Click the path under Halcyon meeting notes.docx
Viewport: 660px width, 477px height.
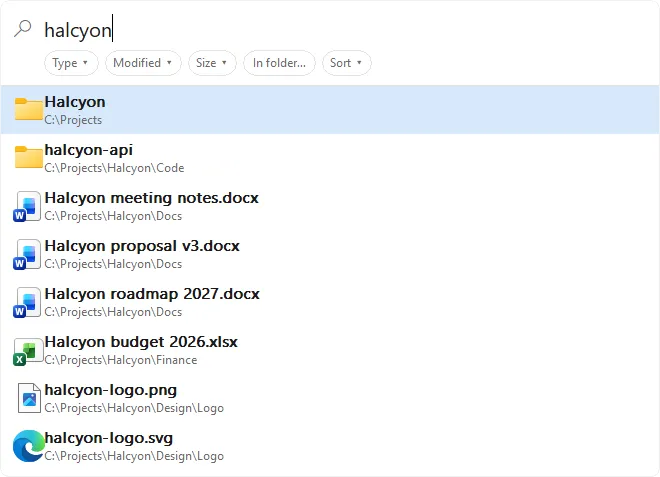[113, 216]
